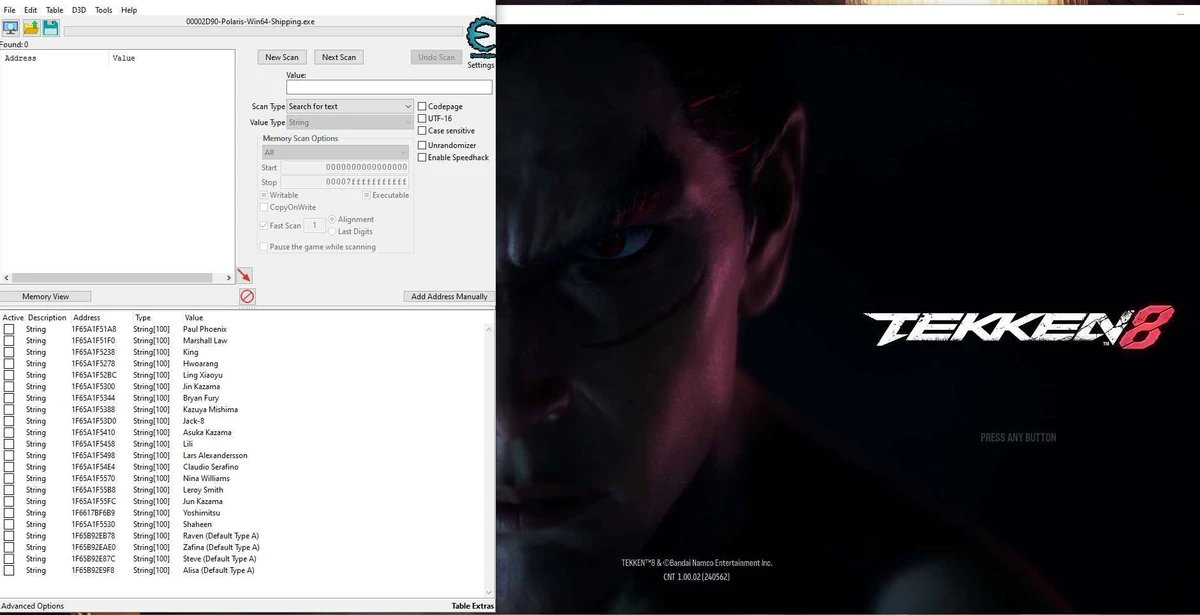
Task: Click inside the Value input field
Action: pos(390,87)
